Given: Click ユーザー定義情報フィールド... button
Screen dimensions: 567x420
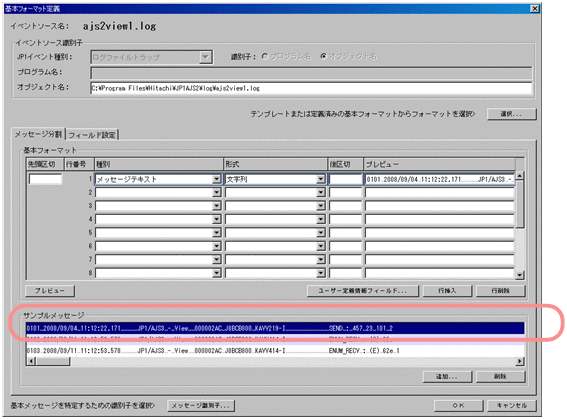Looking at the screenshot, I should [x=363, y=290].
